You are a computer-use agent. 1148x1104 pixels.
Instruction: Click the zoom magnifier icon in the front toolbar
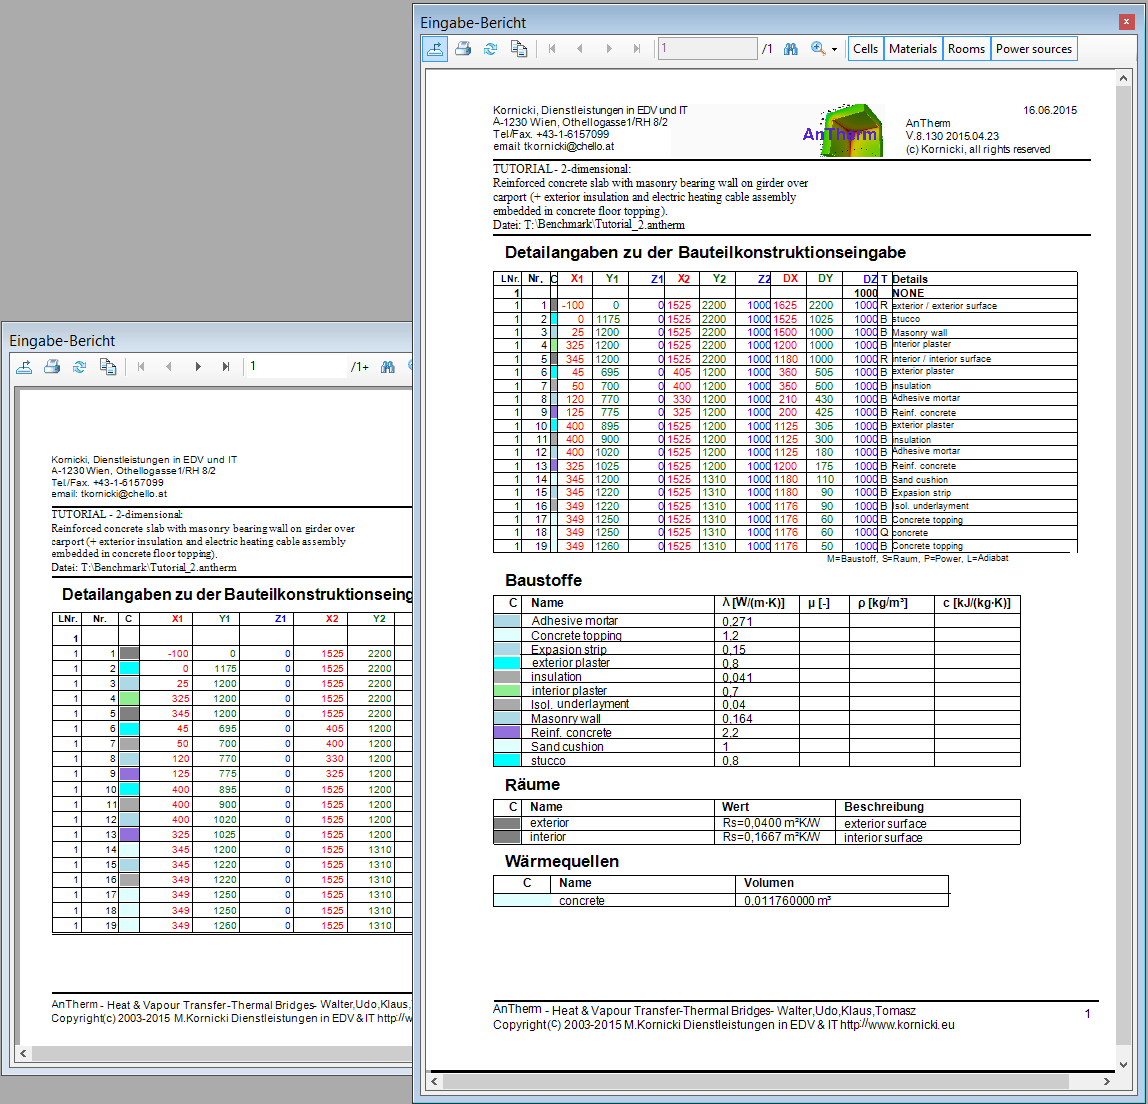coord(818,48)
